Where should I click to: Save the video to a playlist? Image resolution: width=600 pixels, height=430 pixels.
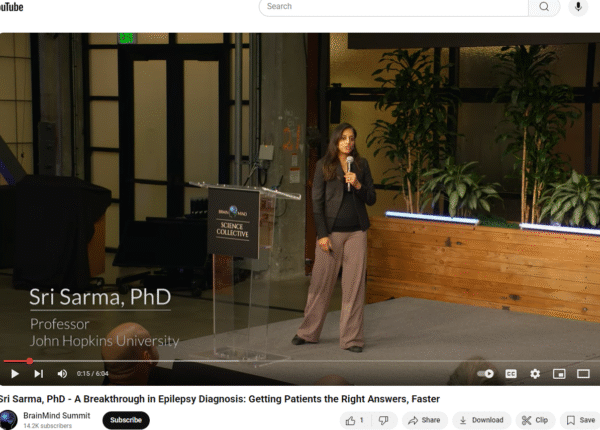[581, 420]
